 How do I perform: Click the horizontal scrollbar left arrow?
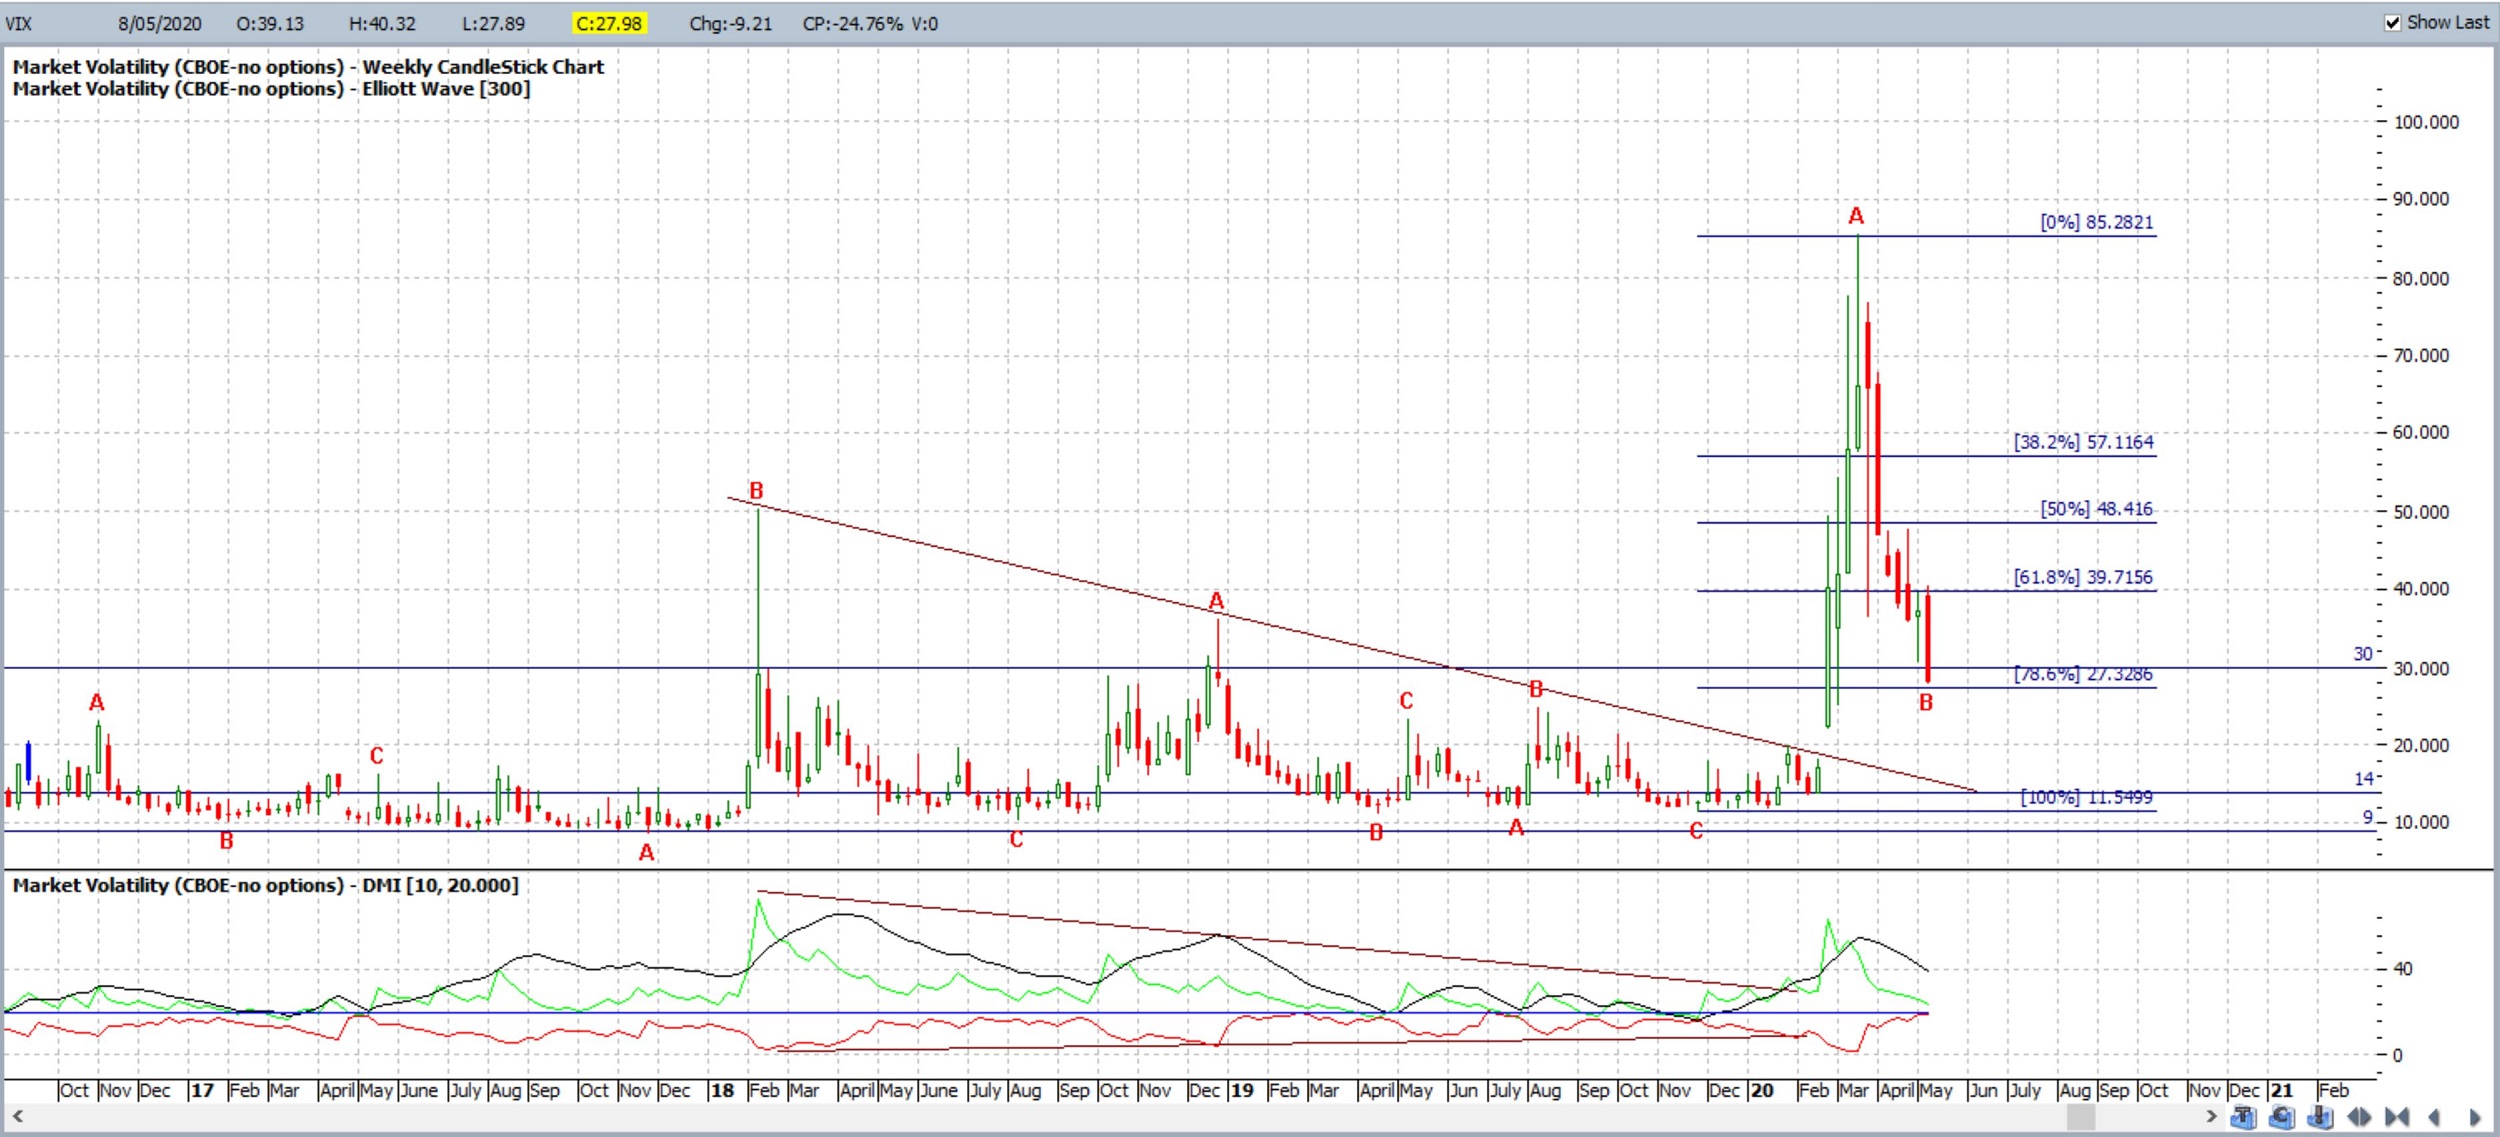pos(17,1116)
